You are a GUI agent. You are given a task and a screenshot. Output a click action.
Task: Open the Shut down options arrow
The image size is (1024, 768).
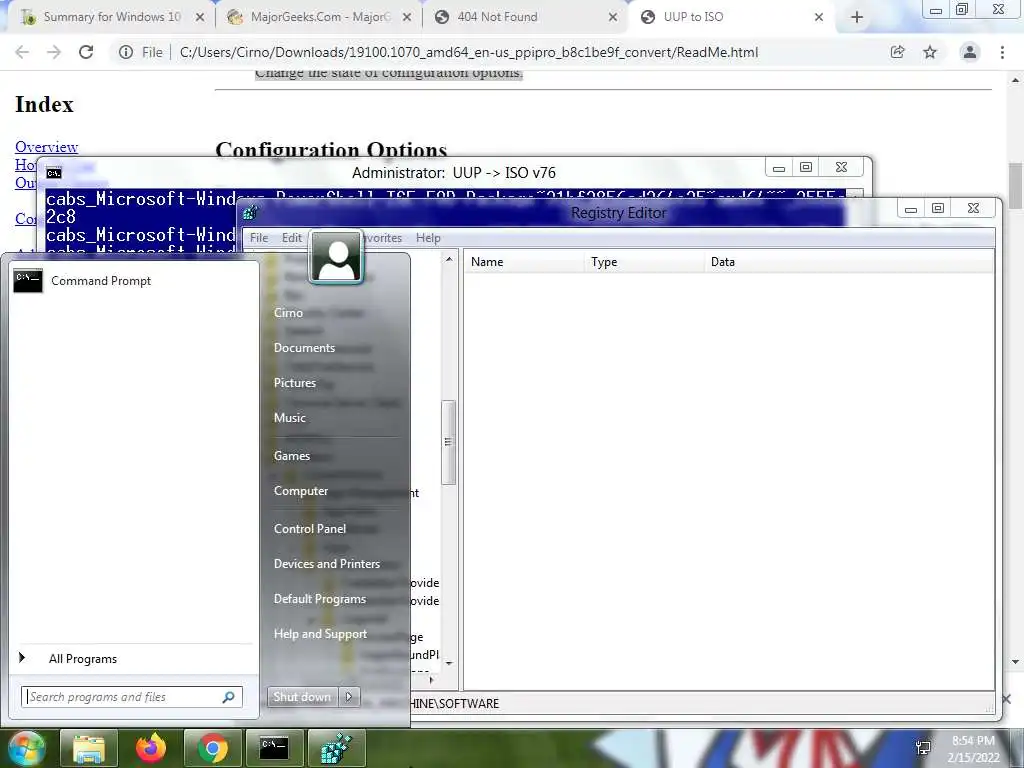(349, 697)
